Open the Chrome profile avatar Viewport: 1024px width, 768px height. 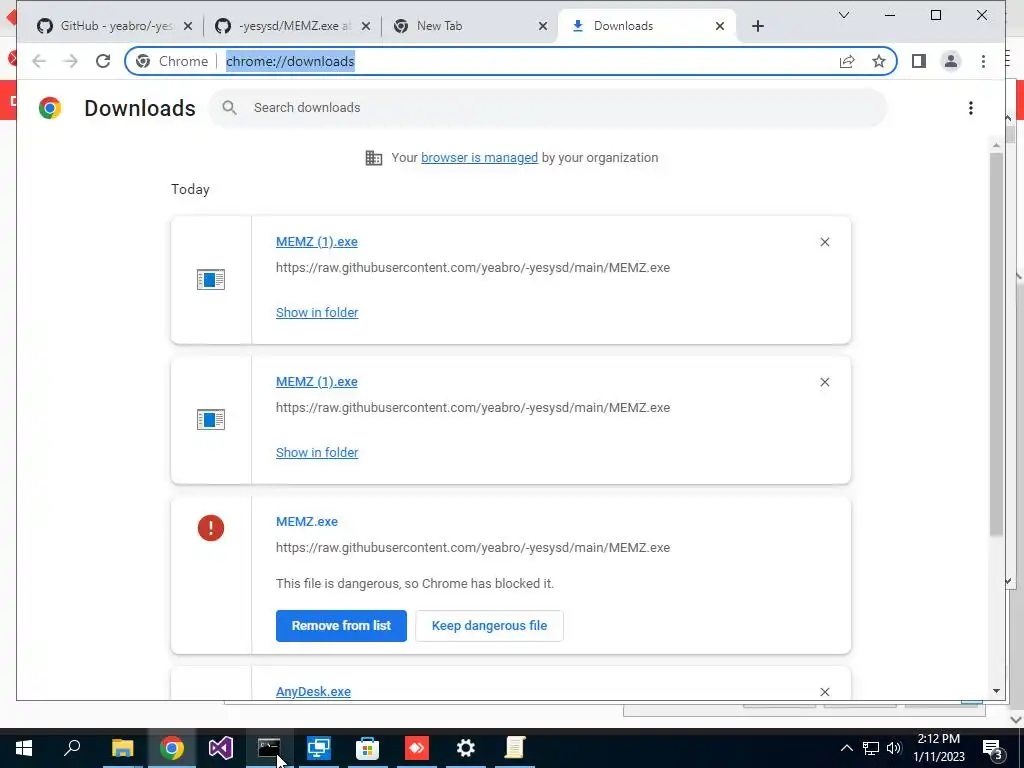[951, 61]
